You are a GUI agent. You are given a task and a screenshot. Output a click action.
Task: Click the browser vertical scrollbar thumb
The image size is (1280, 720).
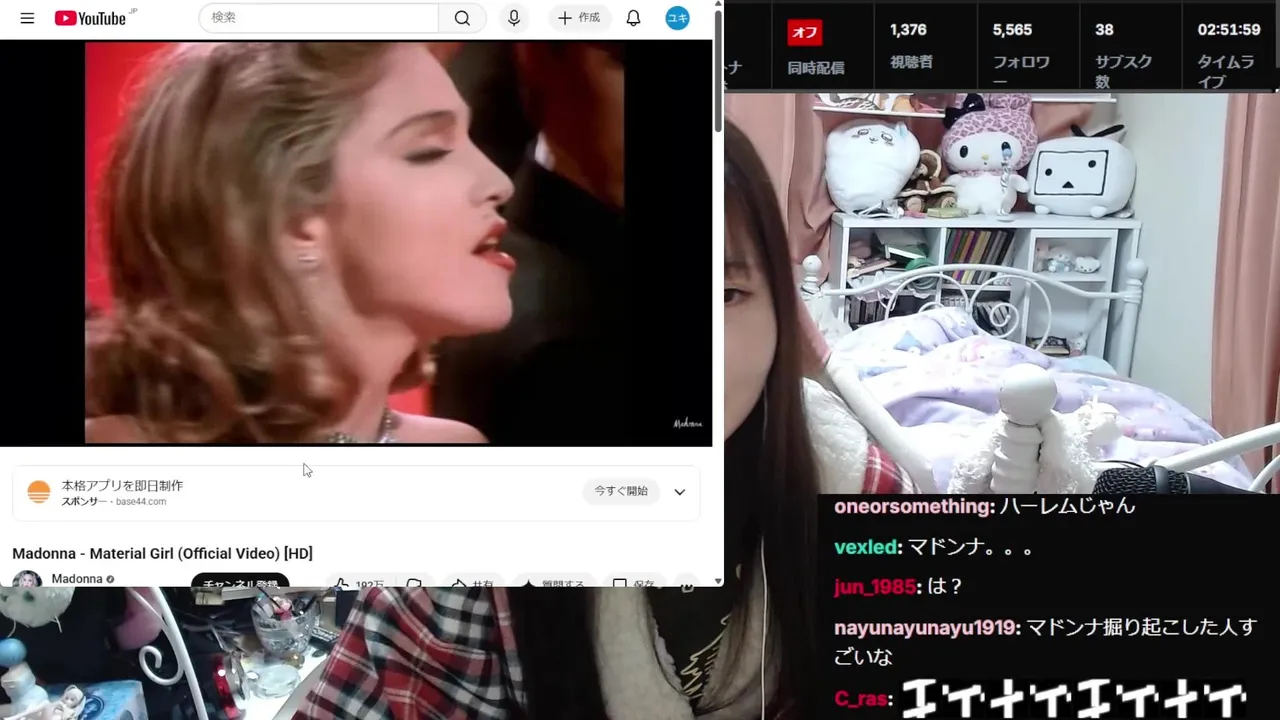717,70
